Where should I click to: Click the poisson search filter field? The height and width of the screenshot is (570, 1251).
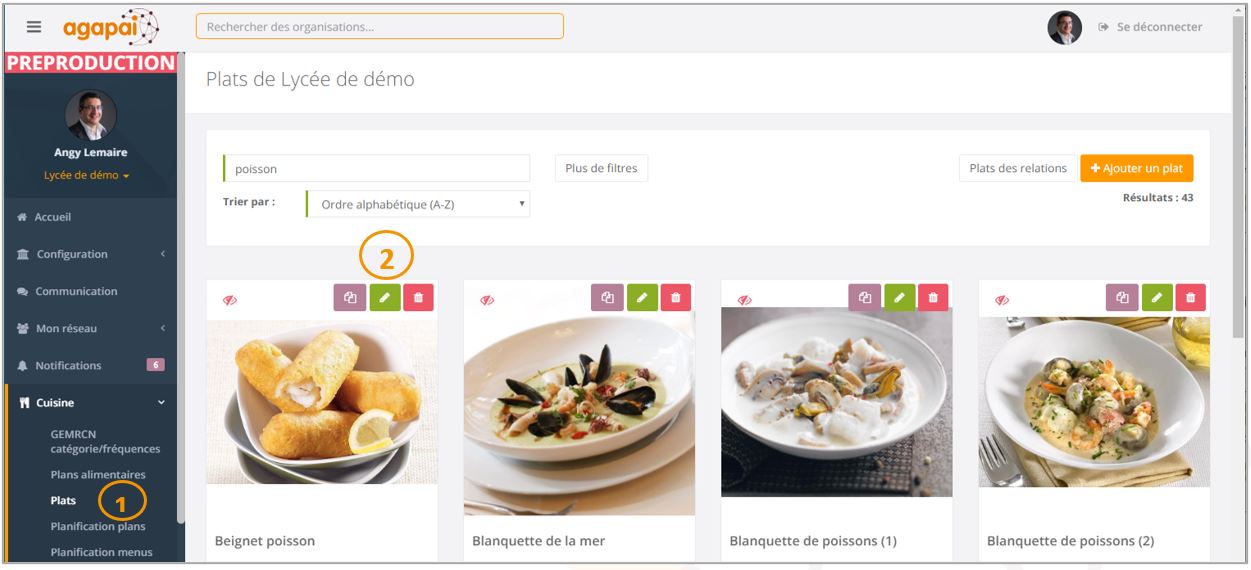coord(376,169)
